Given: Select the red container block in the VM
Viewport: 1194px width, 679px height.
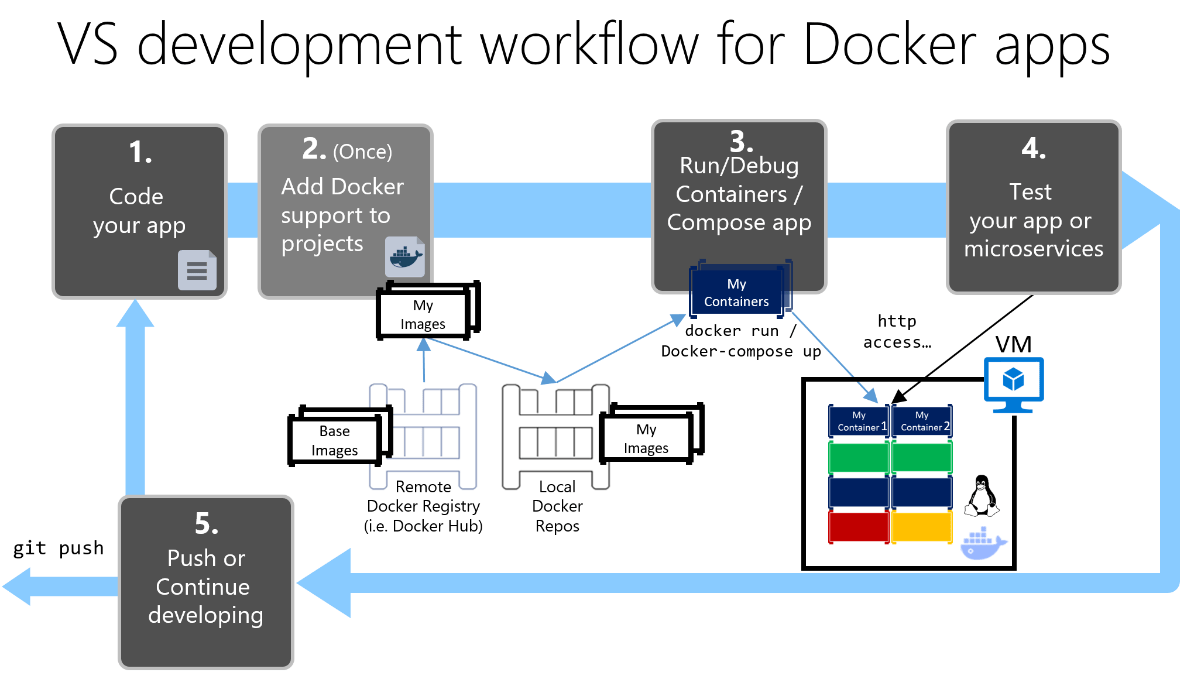Looking at the screenshot, I should point(857,527).
